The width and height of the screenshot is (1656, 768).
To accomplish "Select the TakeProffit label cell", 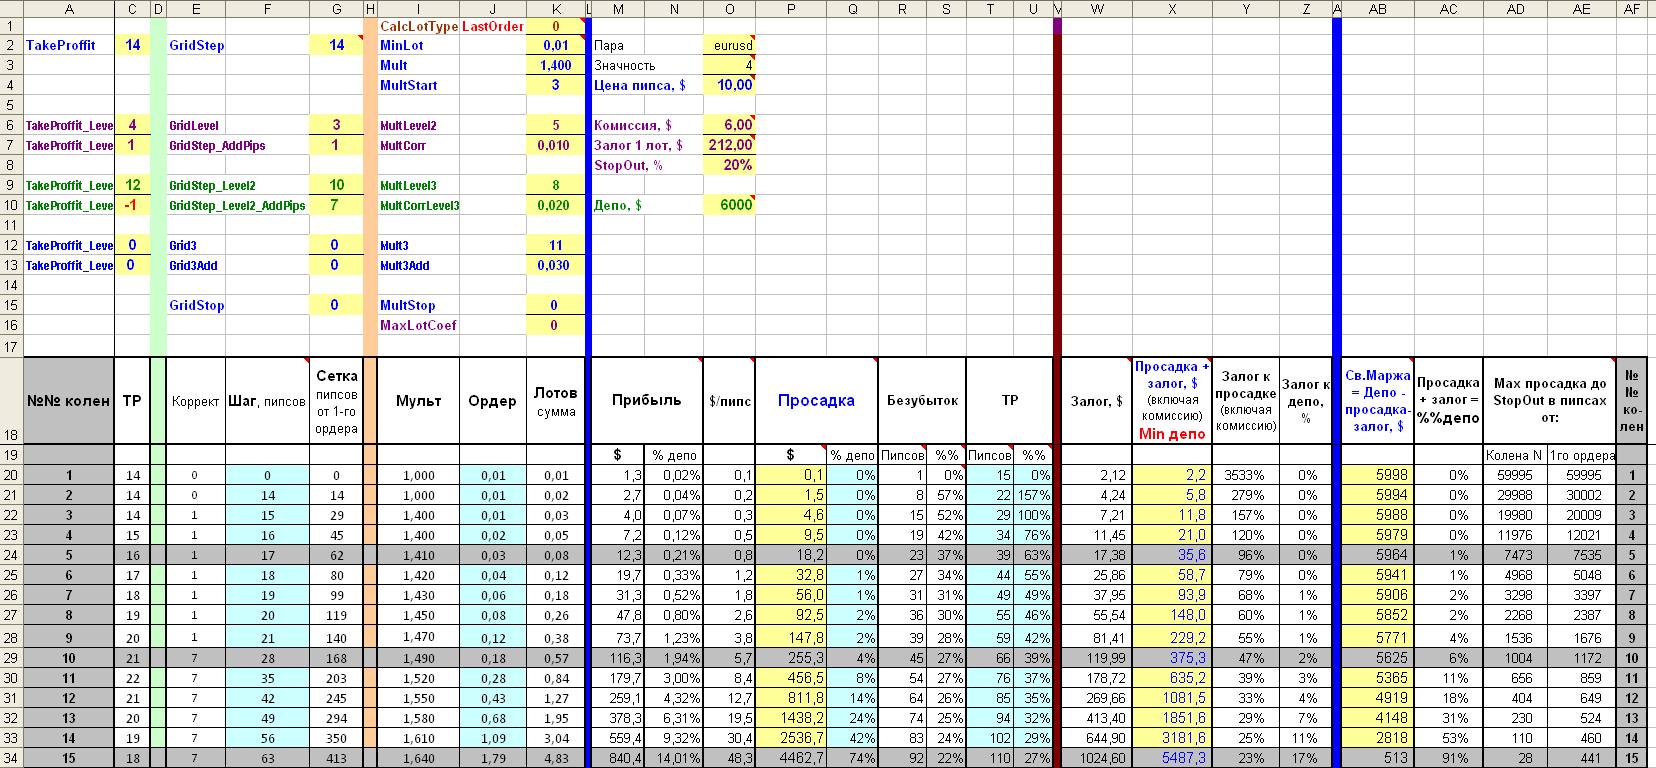I will coord(69,45).
